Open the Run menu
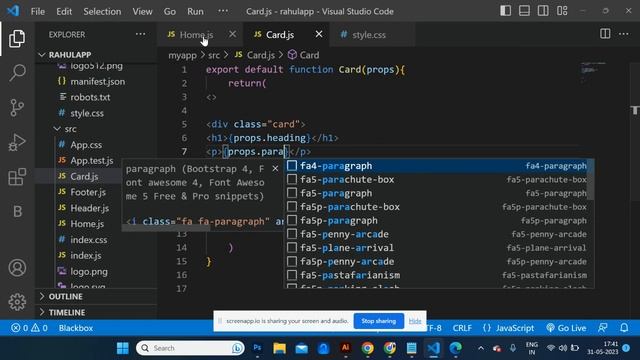This screenshot has height=360, width=640. (195, 11)
